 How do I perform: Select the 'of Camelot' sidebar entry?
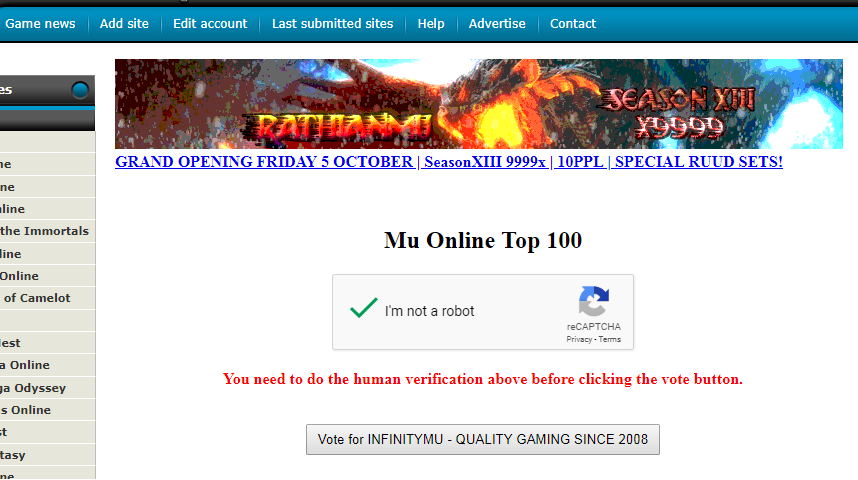[48, 298]
